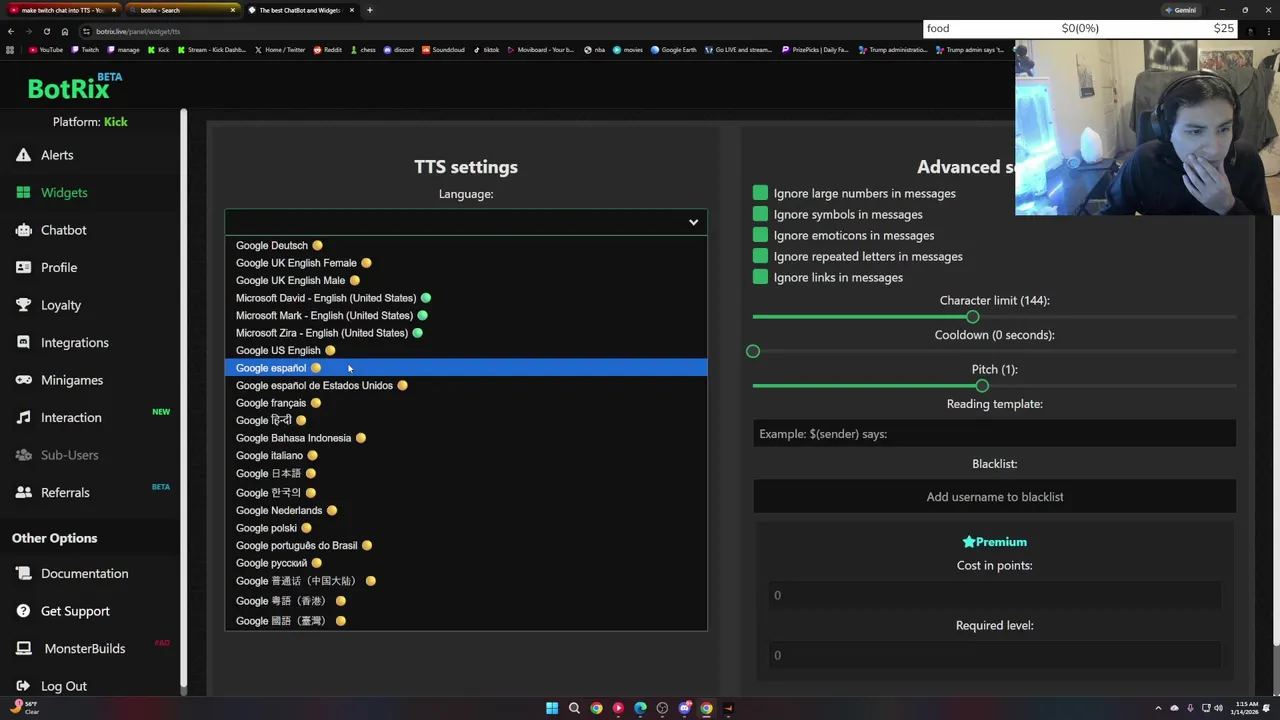Image resolution: width=1280 pixels, height=720 pixels.
Task: Go back in browser history
Action: coord(10,31)
